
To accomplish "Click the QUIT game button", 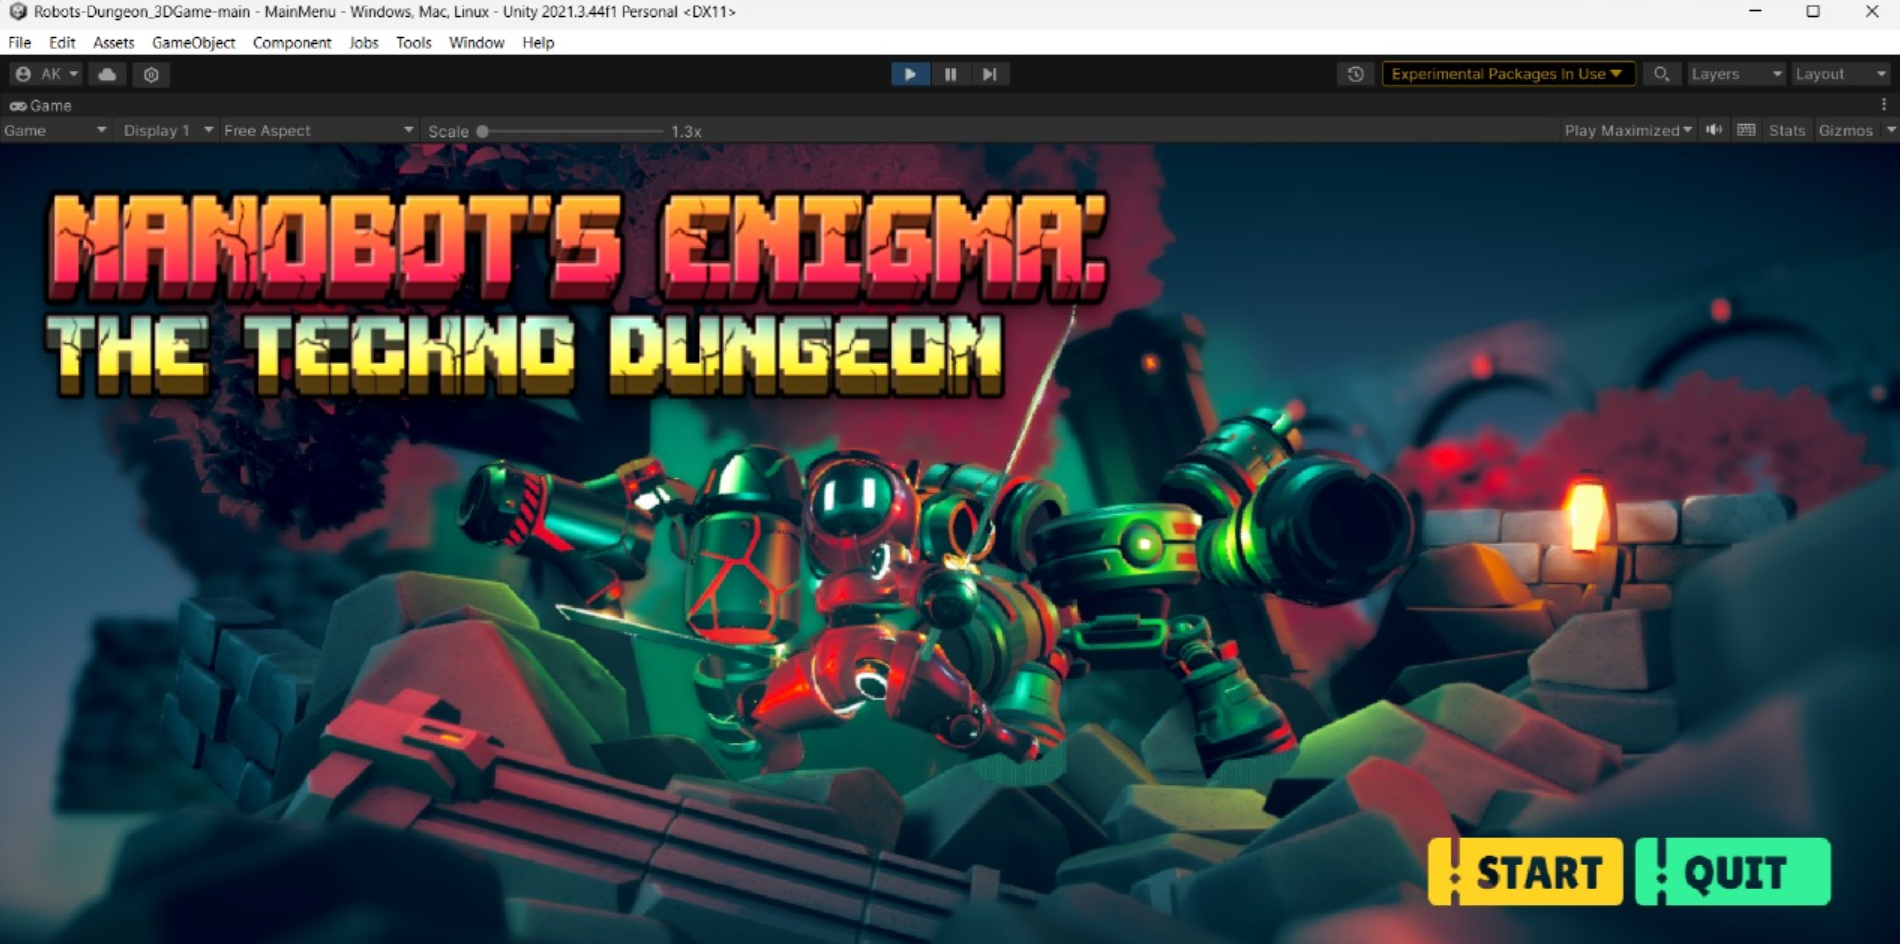I will coord(1733,872).
